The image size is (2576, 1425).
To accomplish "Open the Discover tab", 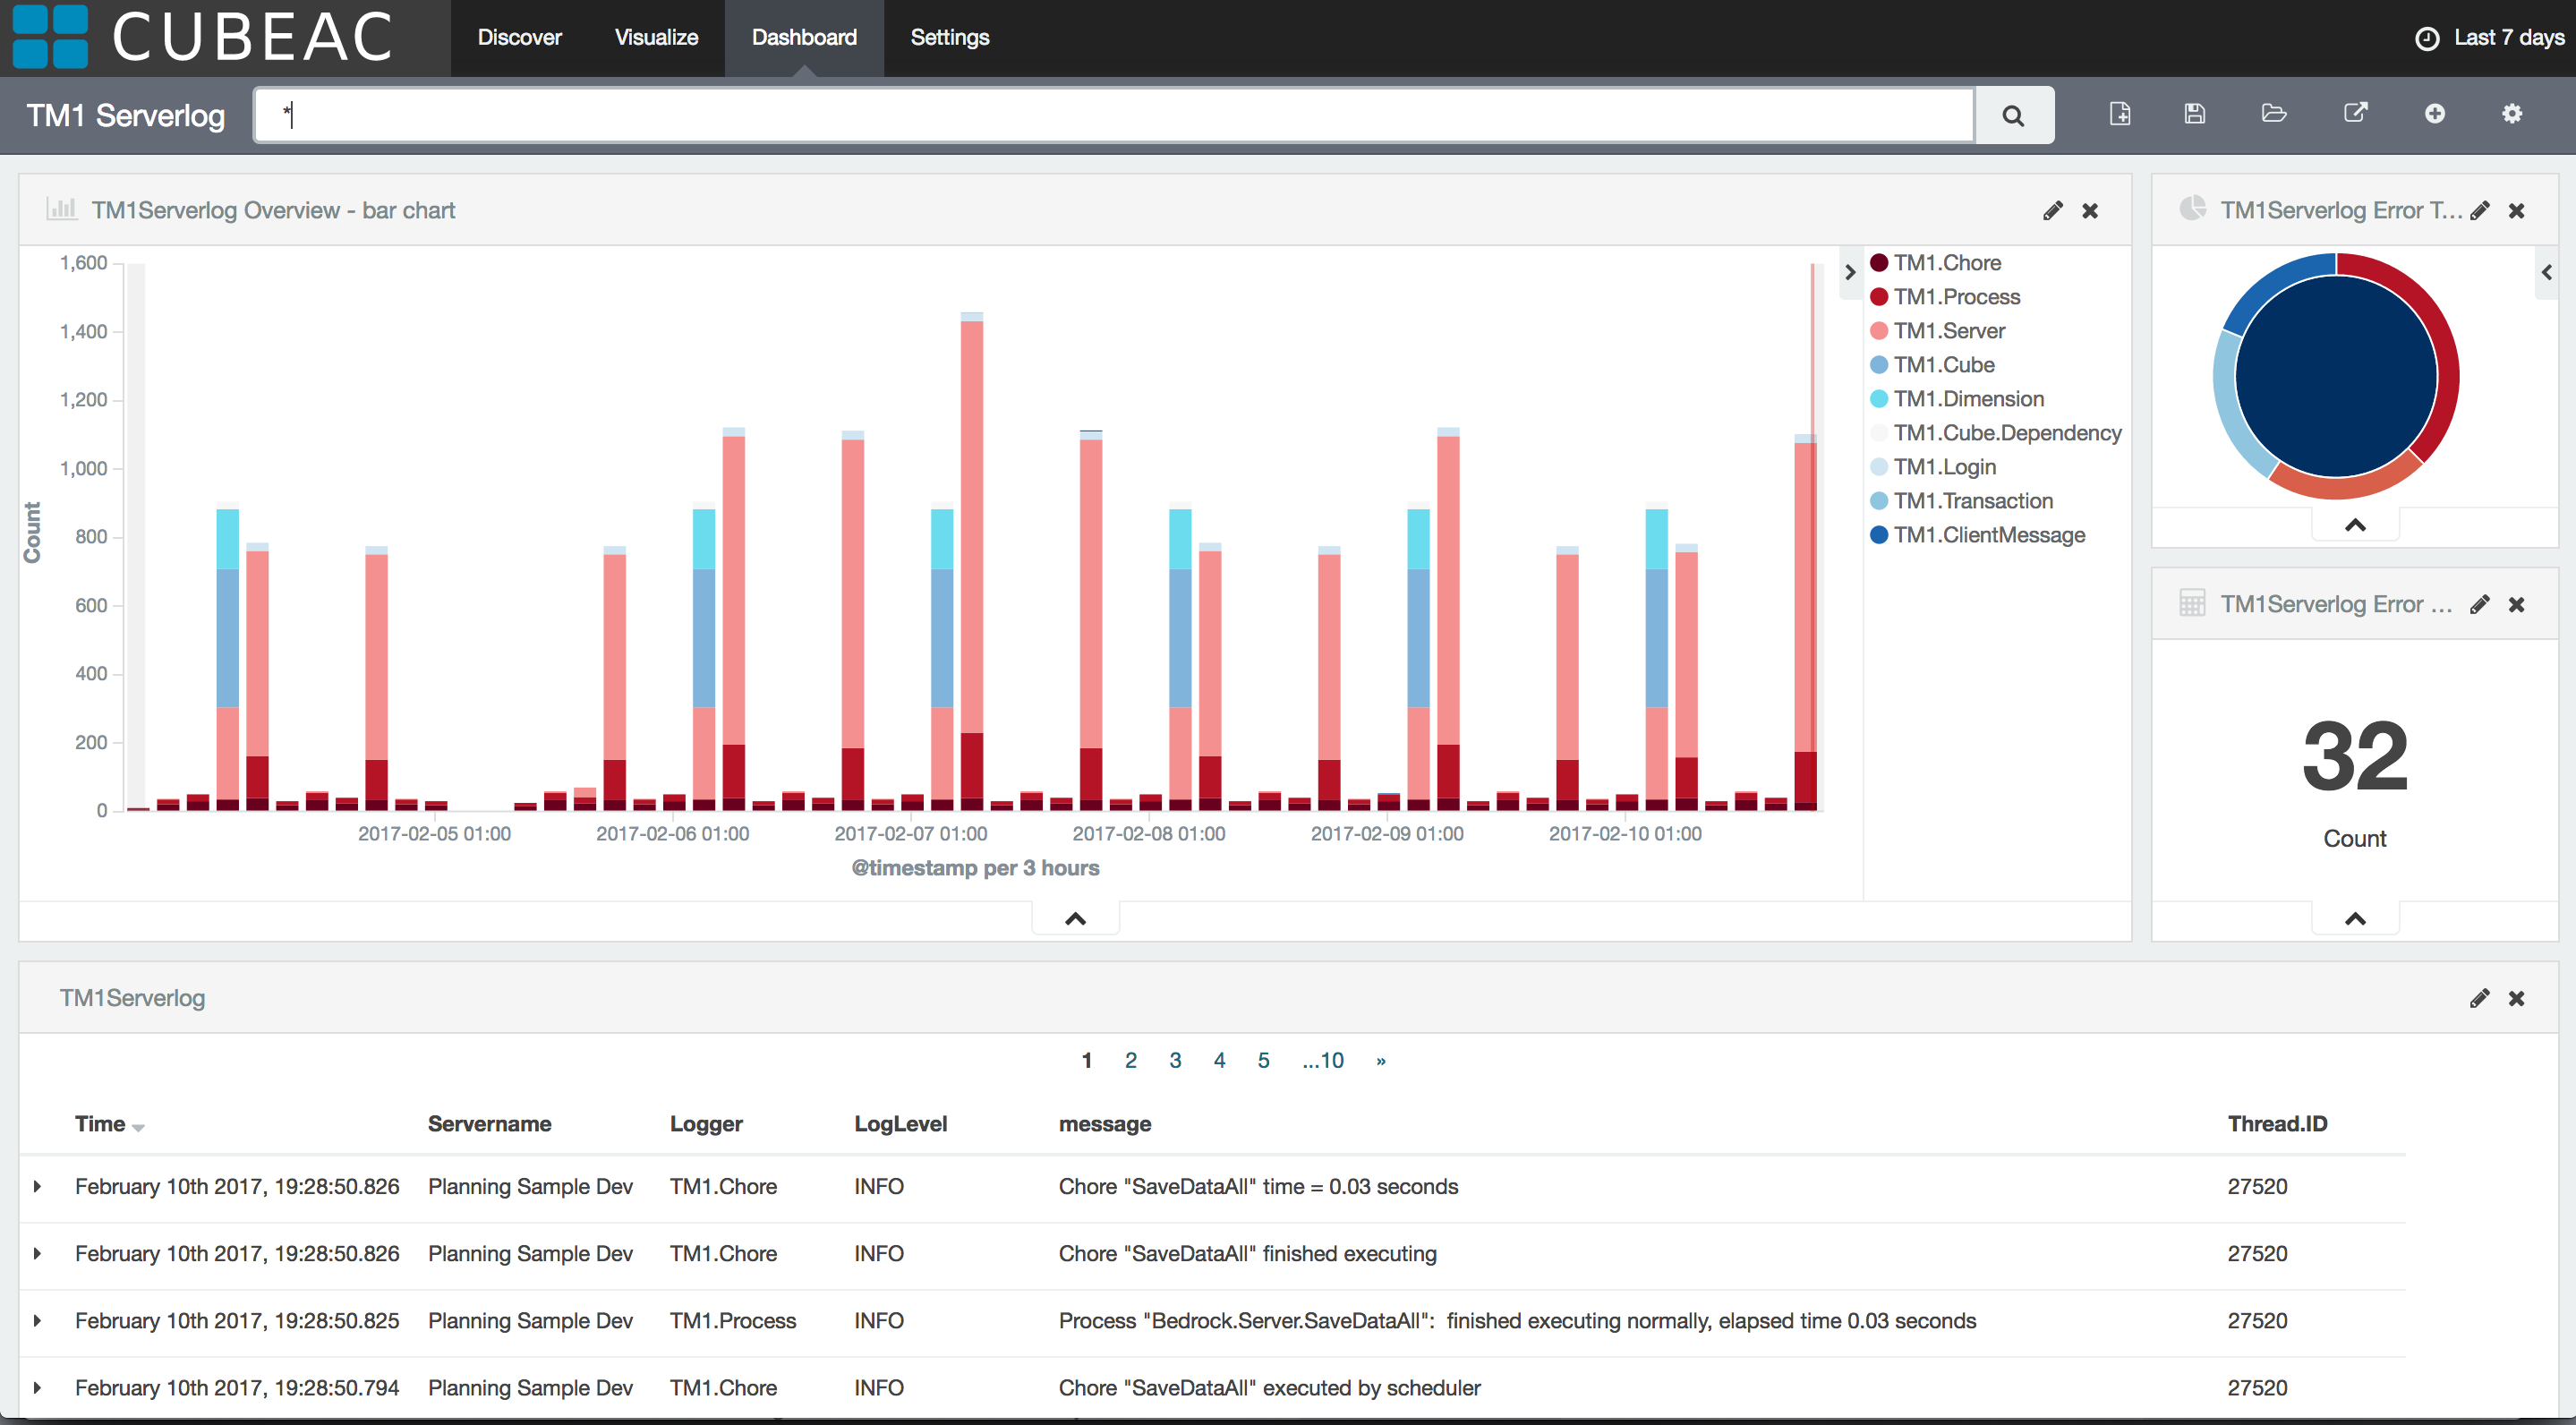I will coord(519,38).
